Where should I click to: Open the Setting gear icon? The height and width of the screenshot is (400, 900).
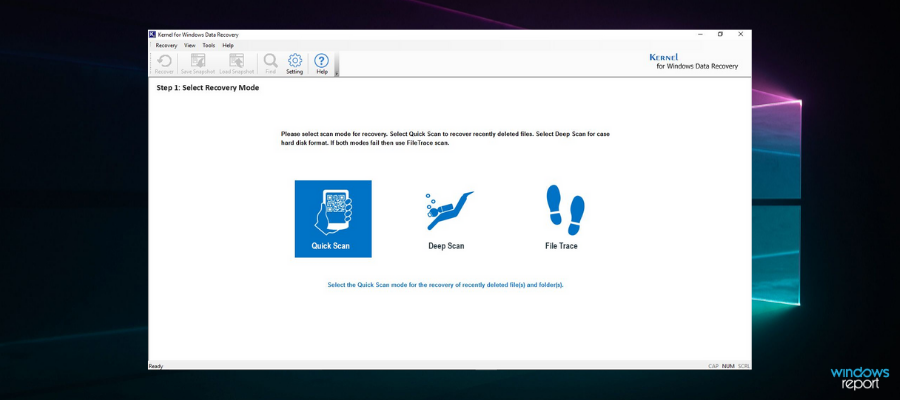[294, 64]
